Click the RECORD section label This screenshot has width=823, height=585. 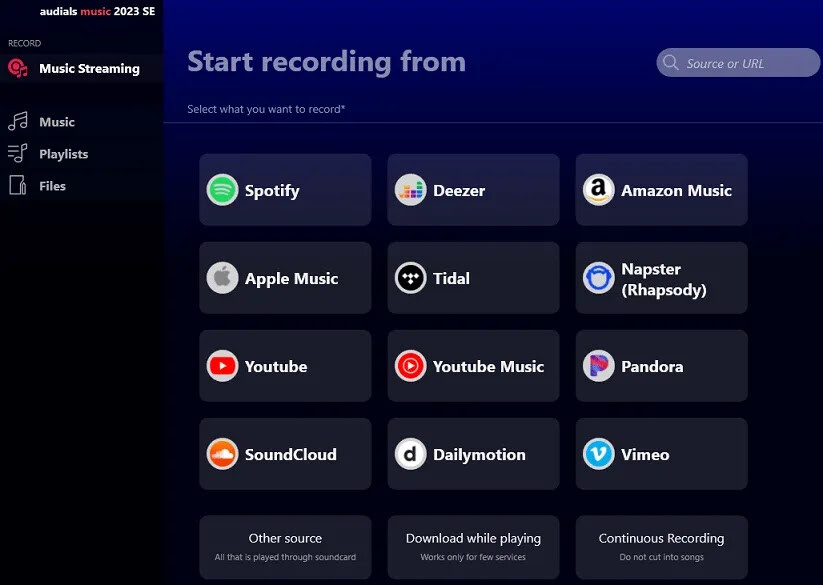point(24,43)
